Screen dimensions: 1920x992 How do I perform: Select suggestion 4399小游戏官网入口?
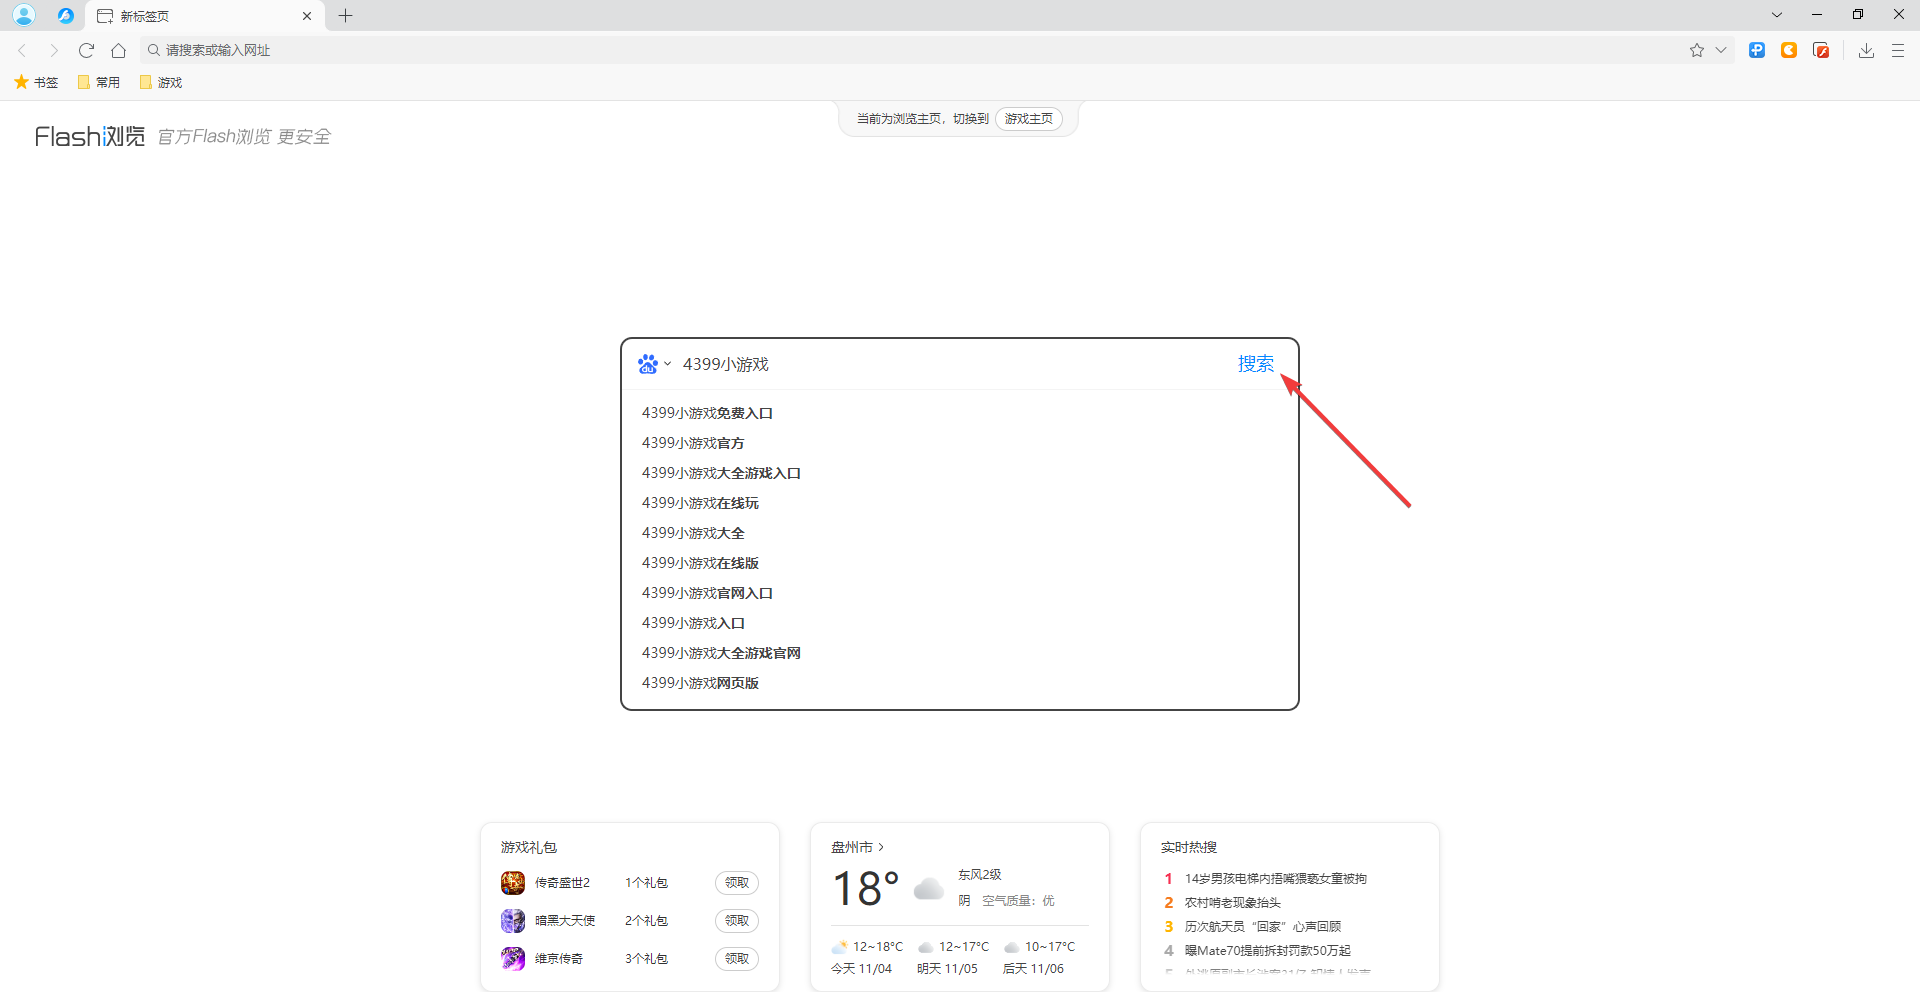click(x=707, y=593)
